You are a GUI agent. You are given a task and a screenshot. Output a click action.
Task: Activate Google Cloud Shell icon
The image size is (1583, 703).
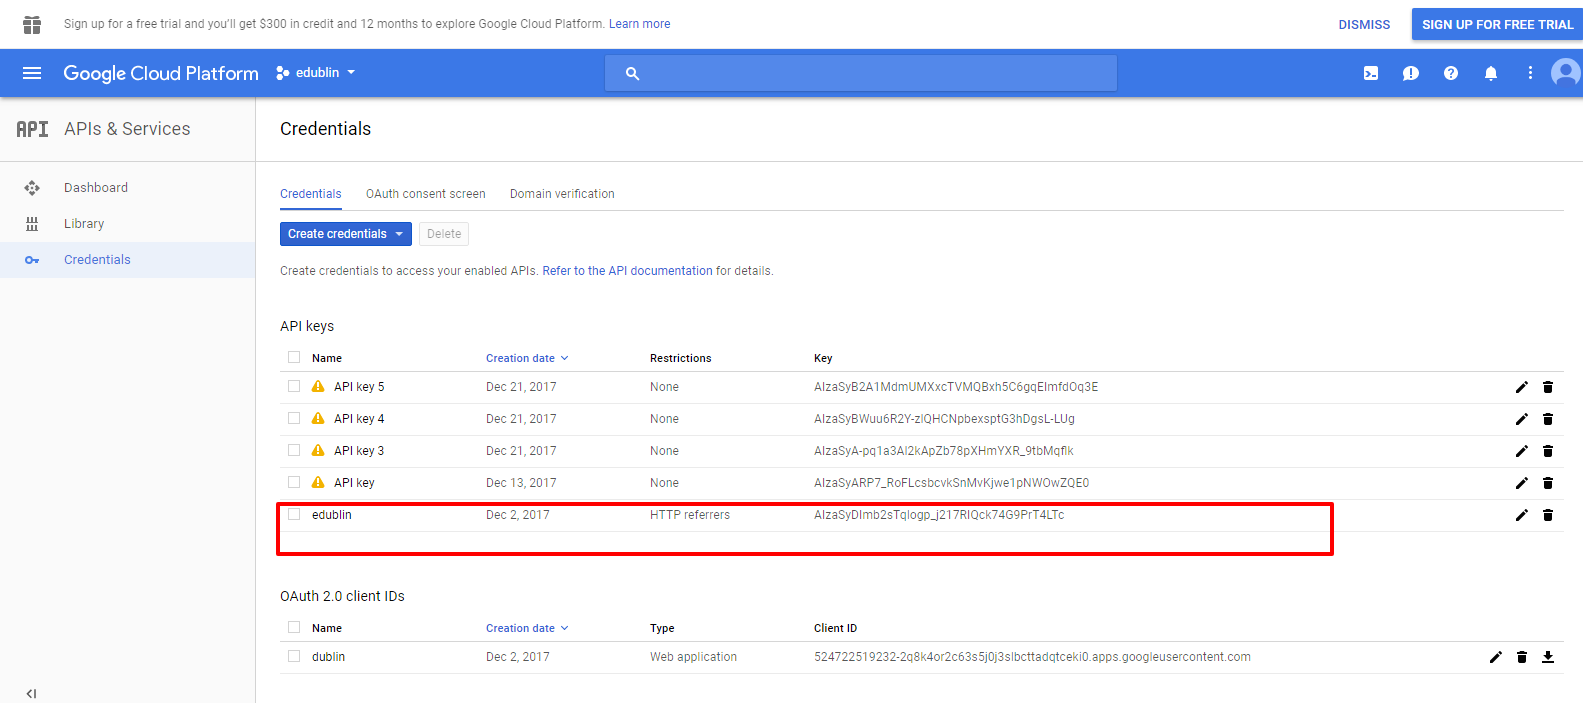click(x=1371, y=73)
